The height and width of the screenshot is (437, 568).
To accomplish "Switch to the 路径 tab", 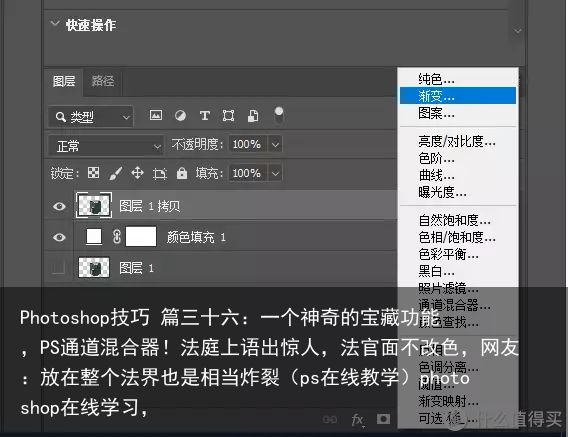I will click(x=103, y=81).
